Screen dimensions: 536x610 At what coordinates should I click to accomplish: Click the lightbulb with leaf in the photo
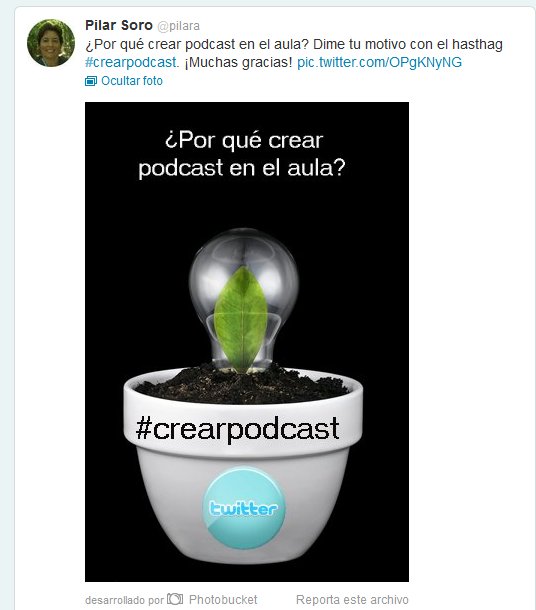tap(243, 300)
